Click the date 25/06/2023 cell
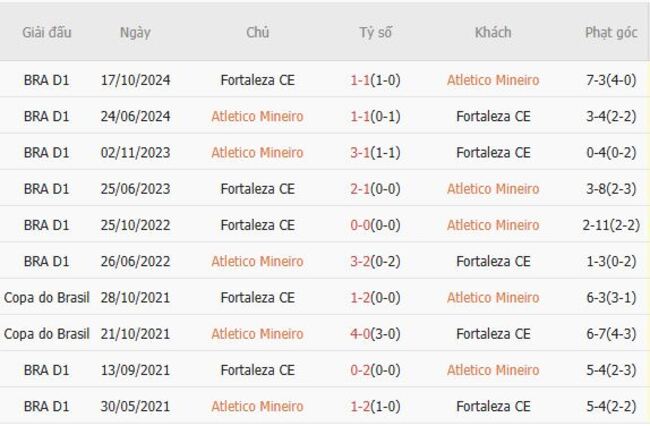The width and height of the screenshot is (650, 426). tap(135, 189)
